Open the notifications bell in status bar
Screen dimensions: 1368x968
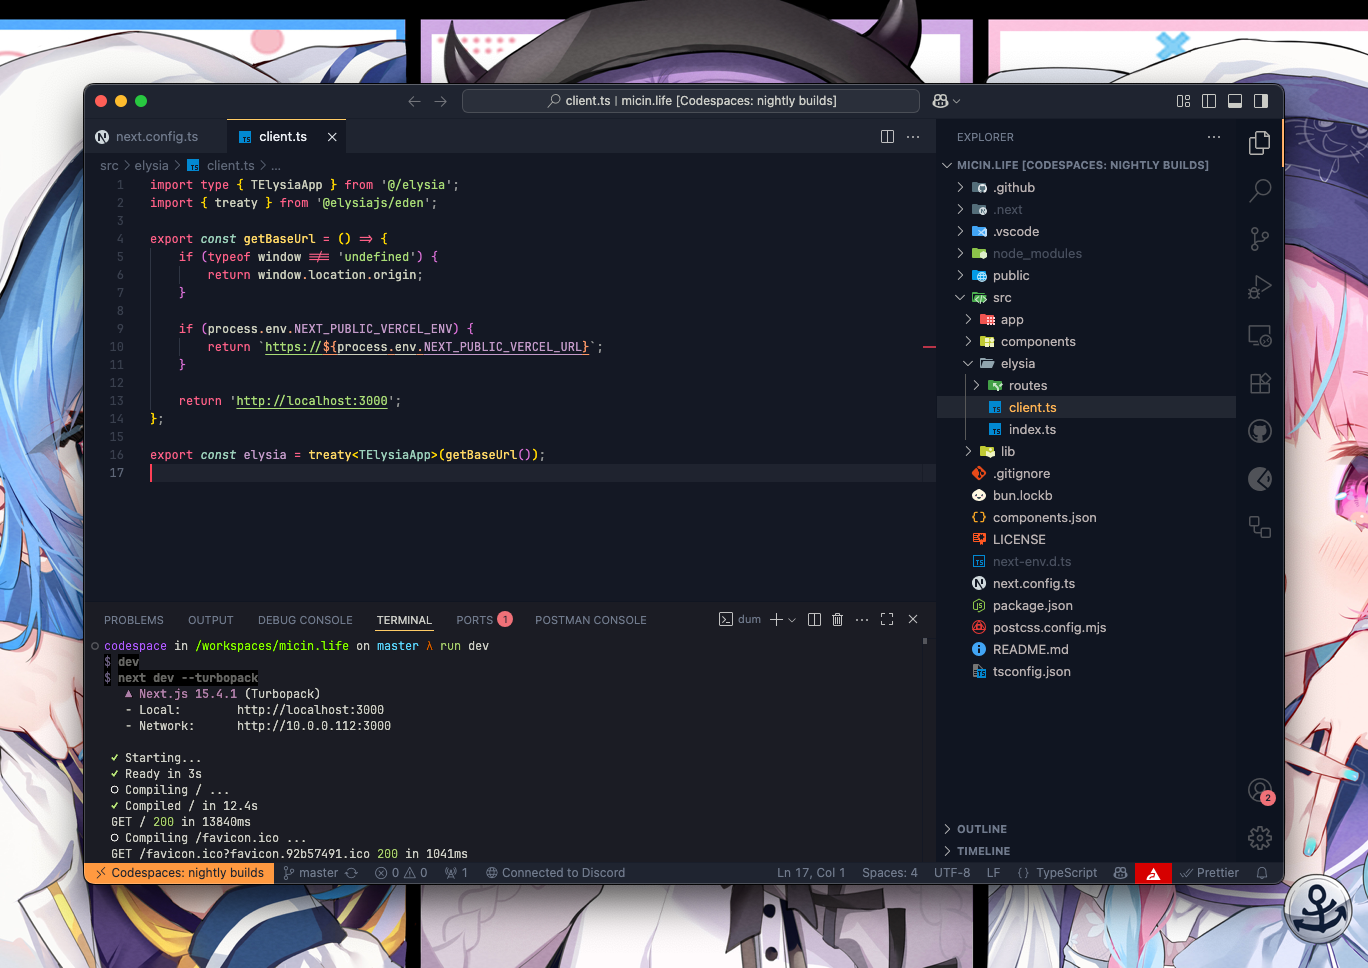[1262, 873]
